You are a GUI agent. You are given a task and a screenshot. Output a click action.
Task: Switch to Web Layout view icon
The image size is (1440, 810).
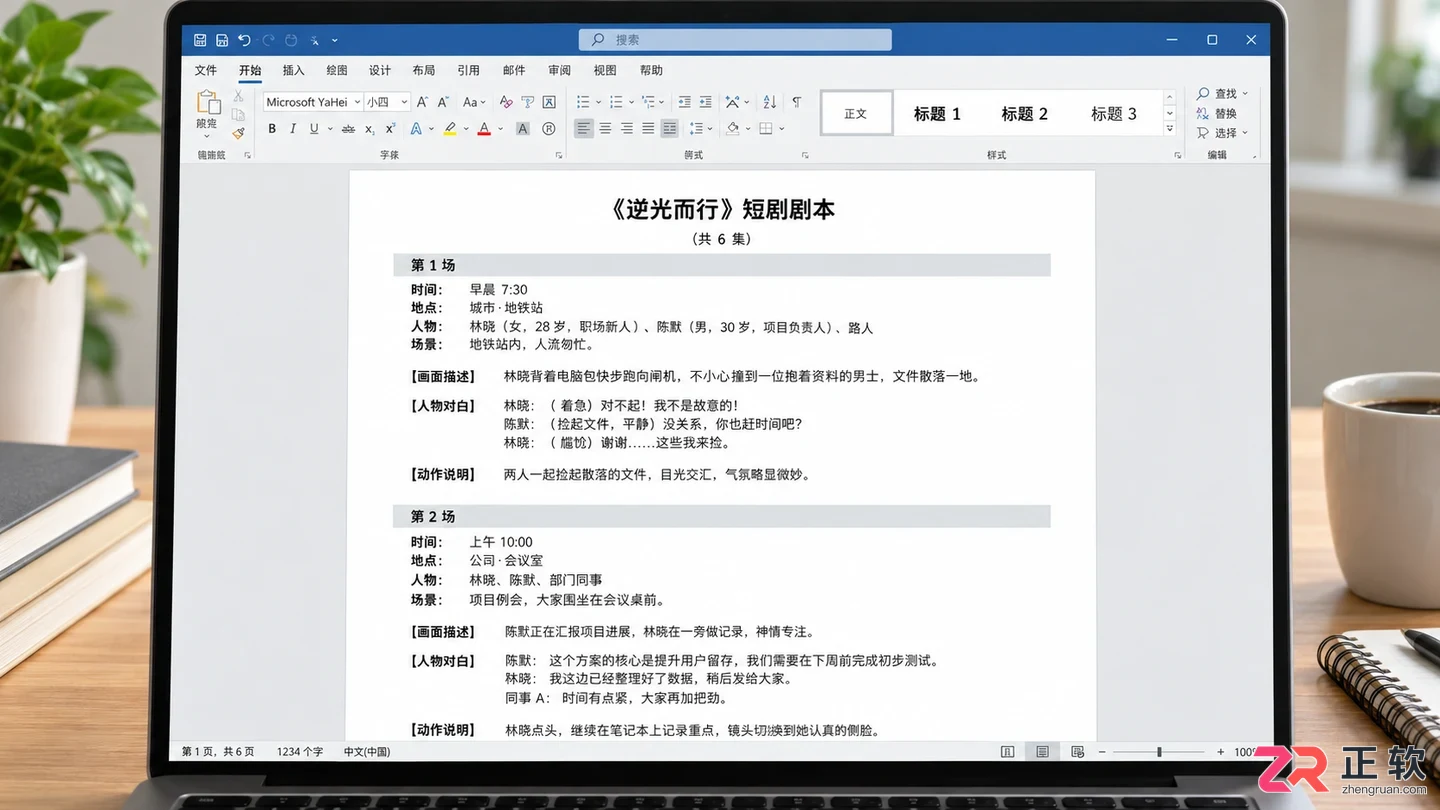point(1077,752)
